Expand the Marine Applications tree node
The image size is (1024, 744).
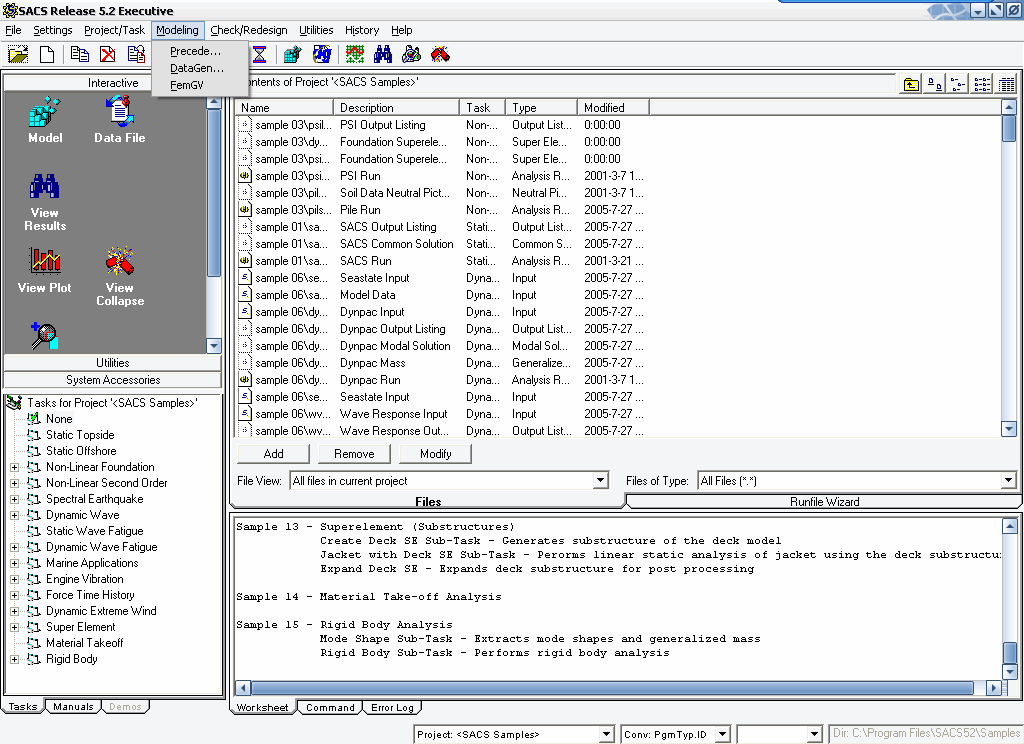pos(14,563)
